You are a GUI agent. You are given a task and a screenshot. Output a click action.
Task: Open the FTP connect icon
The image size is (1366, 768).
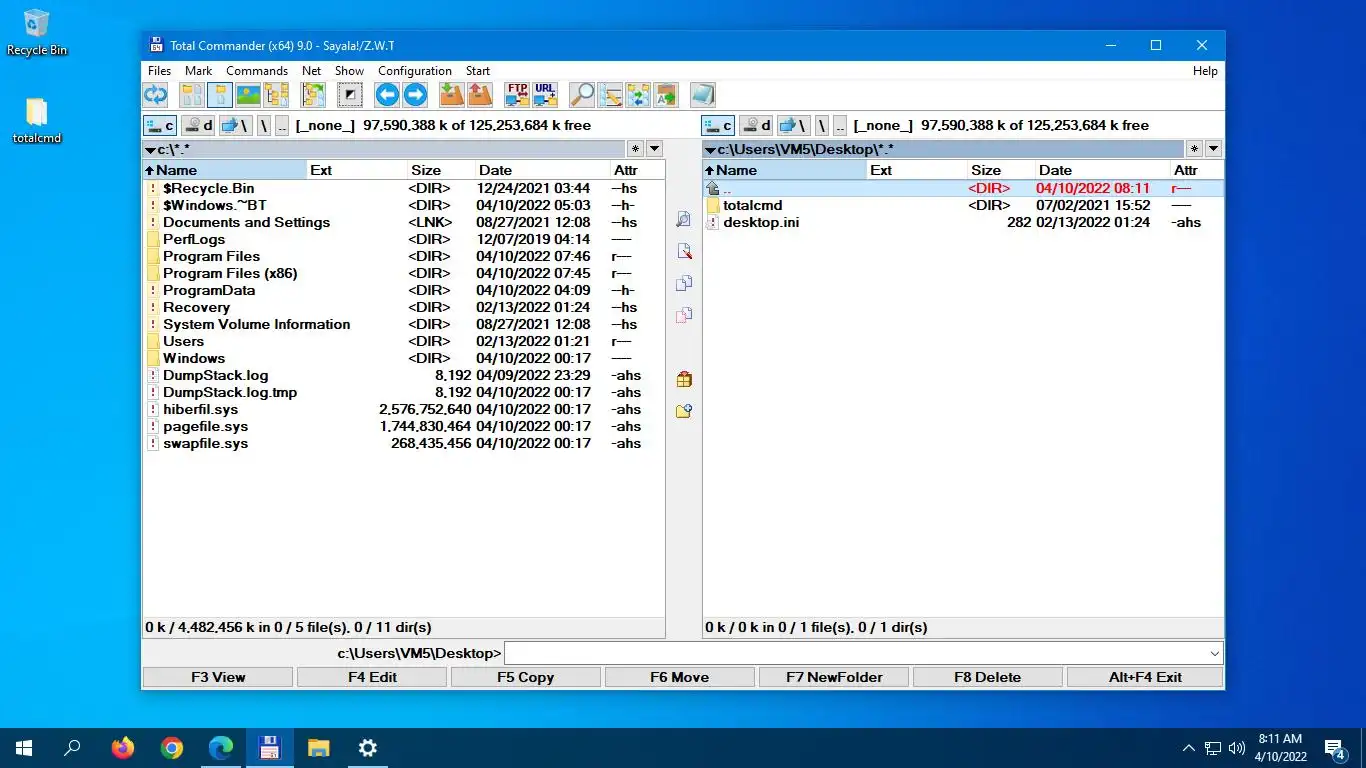click(x=517, y=95)
